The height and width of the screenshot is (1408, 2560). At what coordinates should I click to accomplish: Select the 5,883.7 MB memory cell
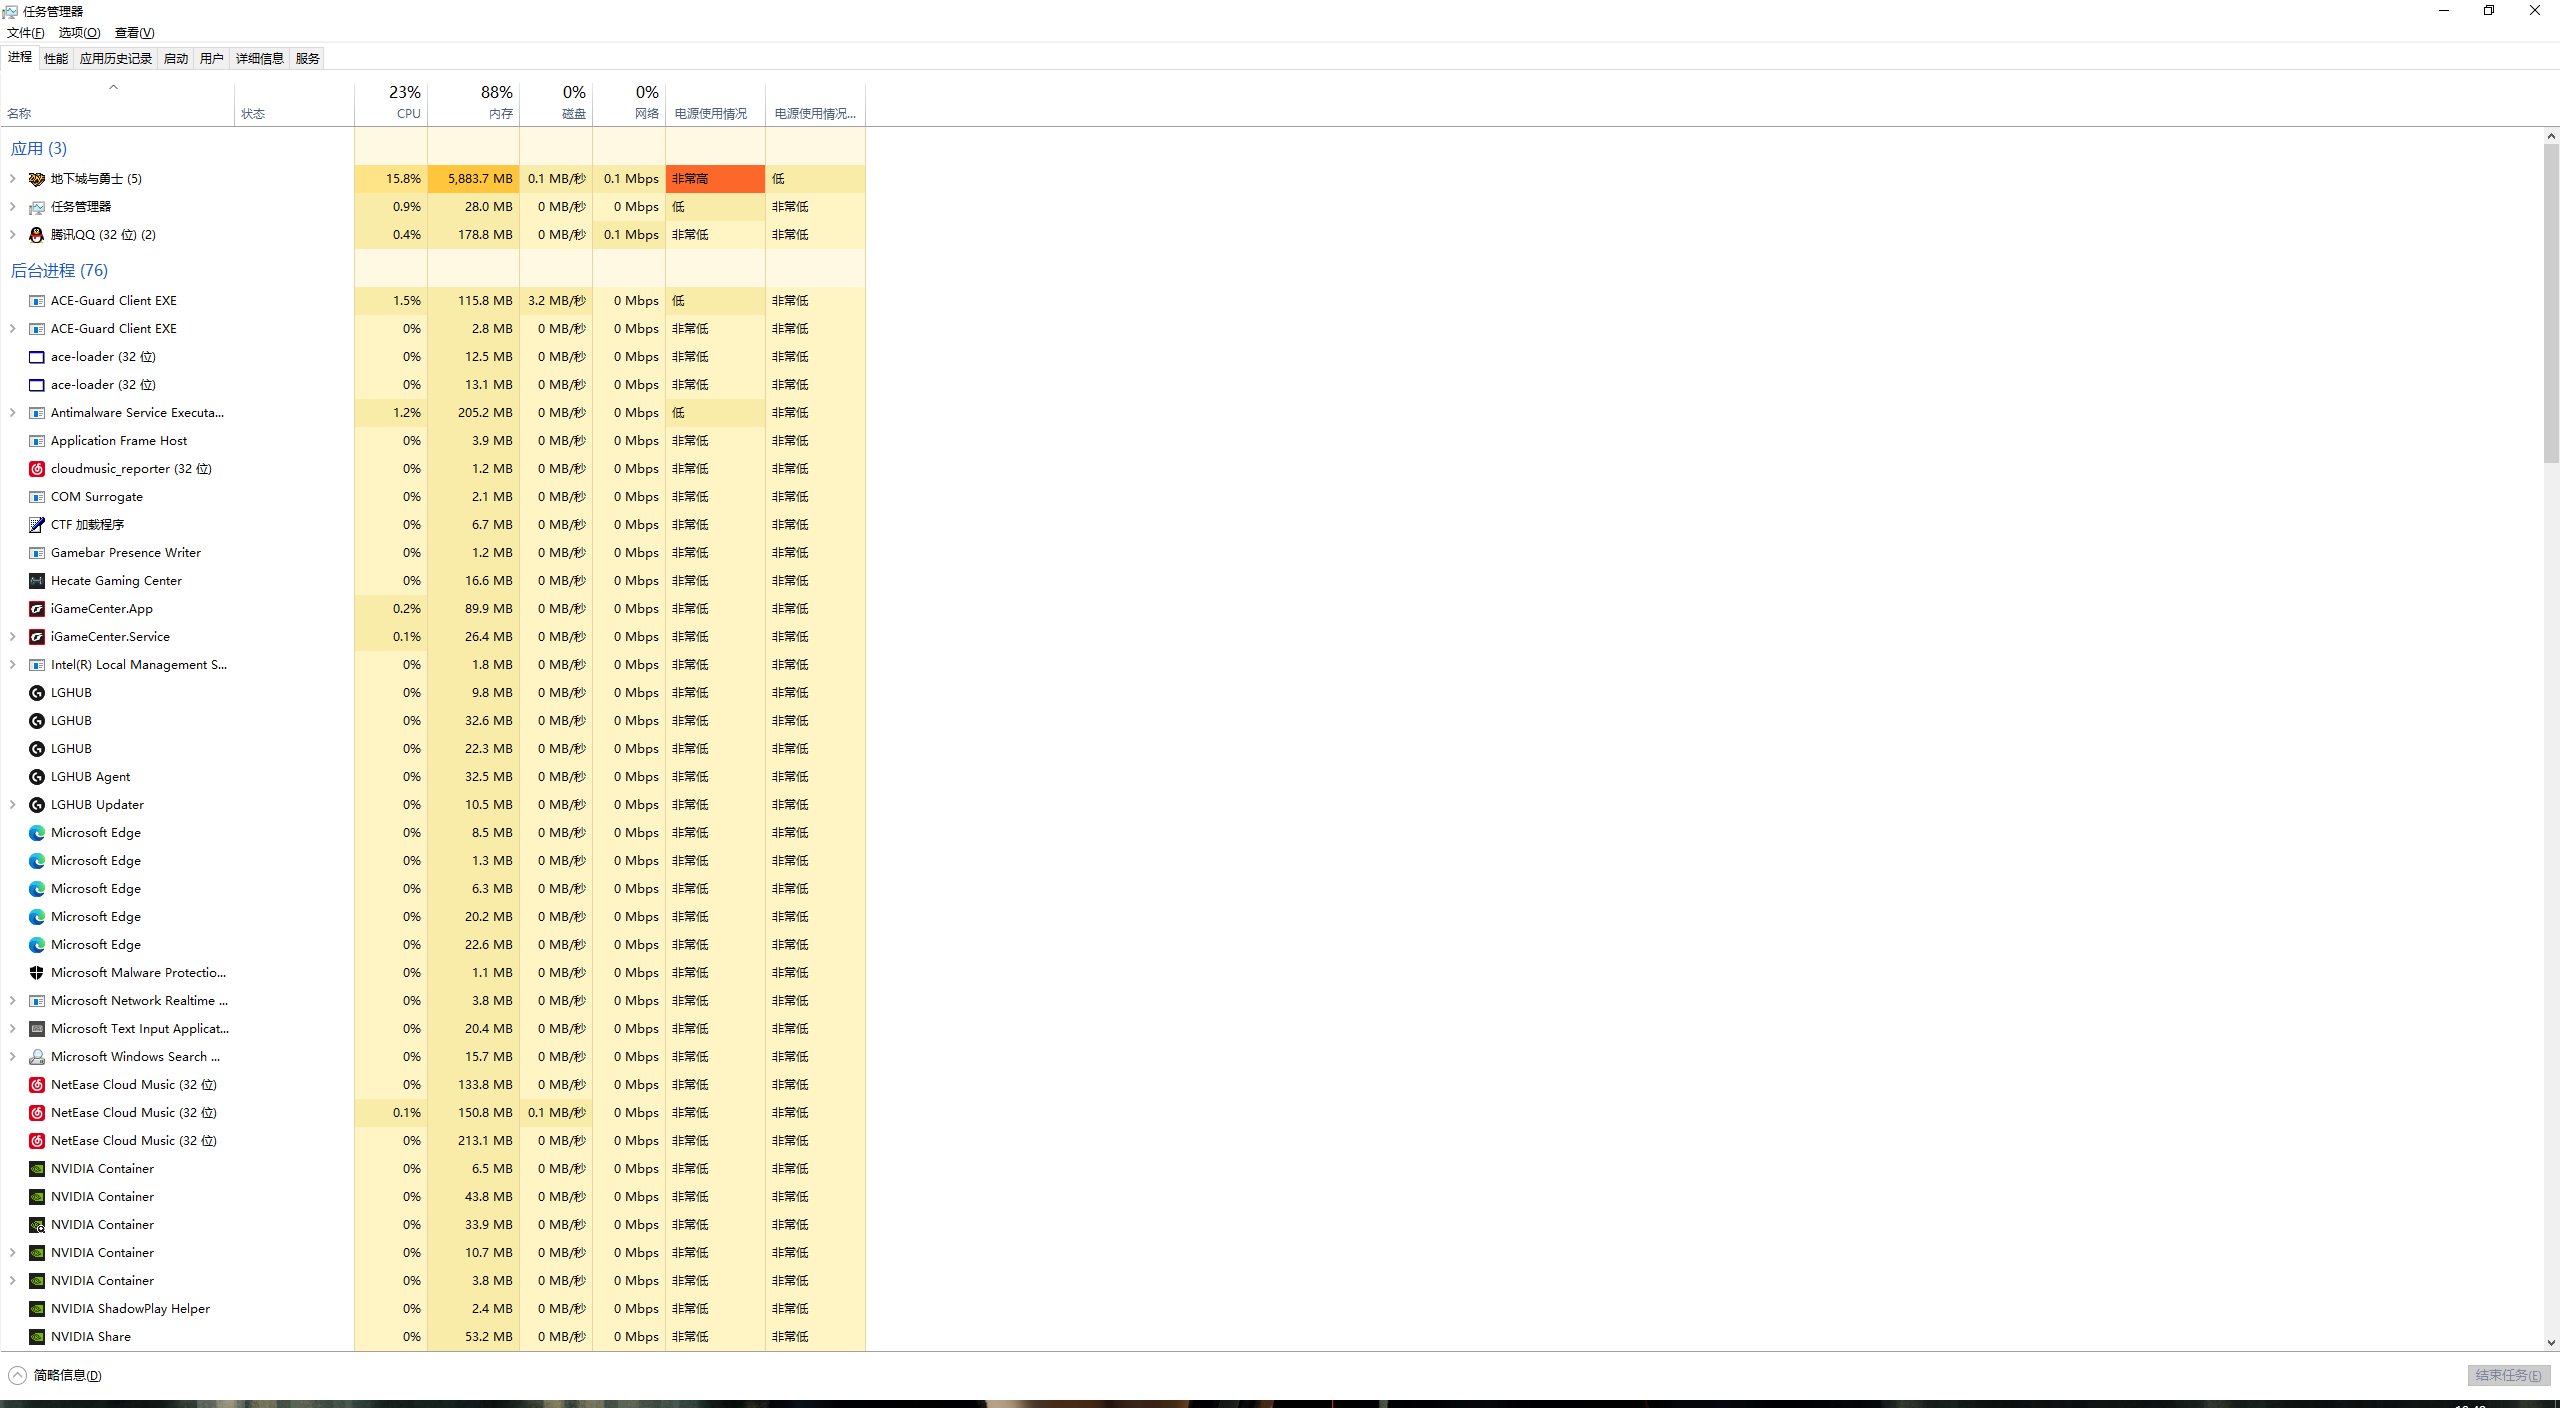(474, 179)
